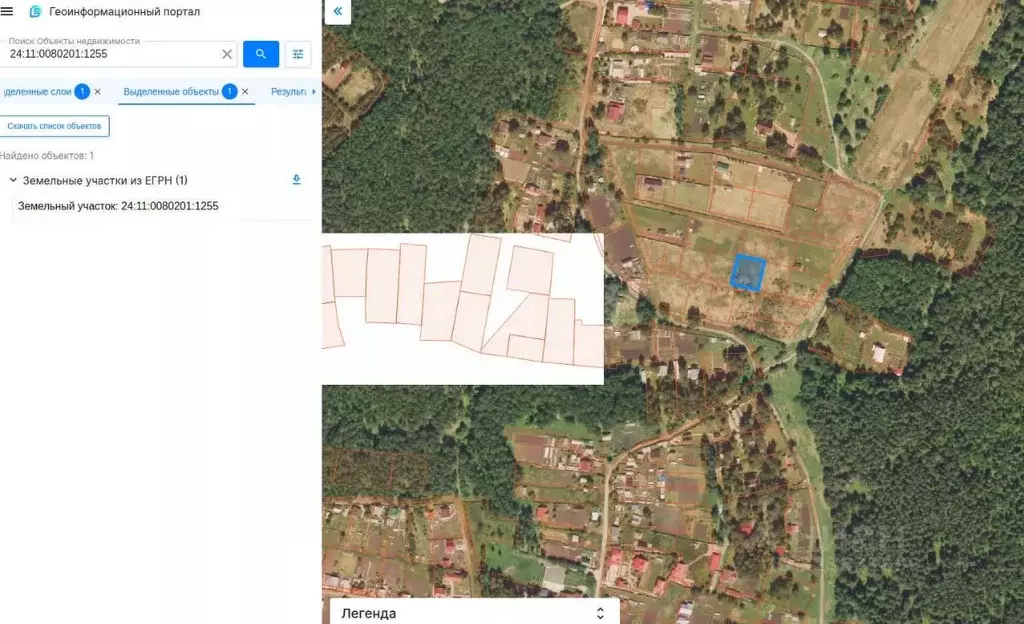Collapse the Земельные участки из ЕГРН group
1024x624 pixels.
(12, 180)
